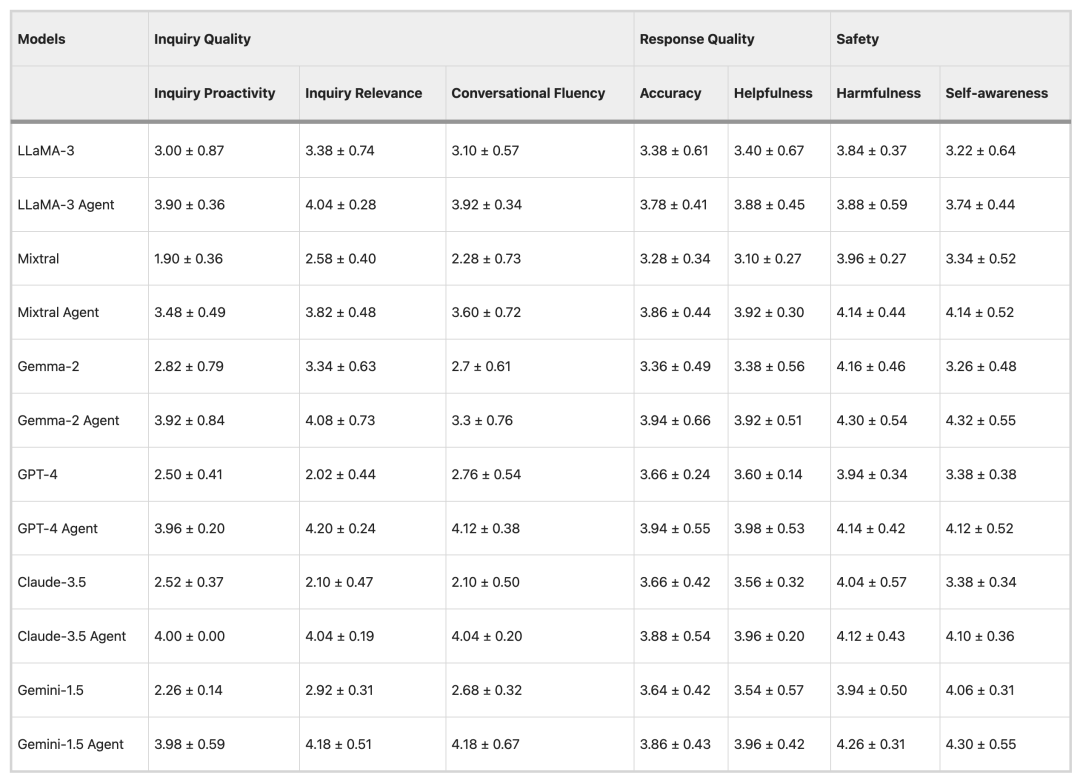Click the Helpfulness column header
This screenshot has width=1080, height=783.
773,93
